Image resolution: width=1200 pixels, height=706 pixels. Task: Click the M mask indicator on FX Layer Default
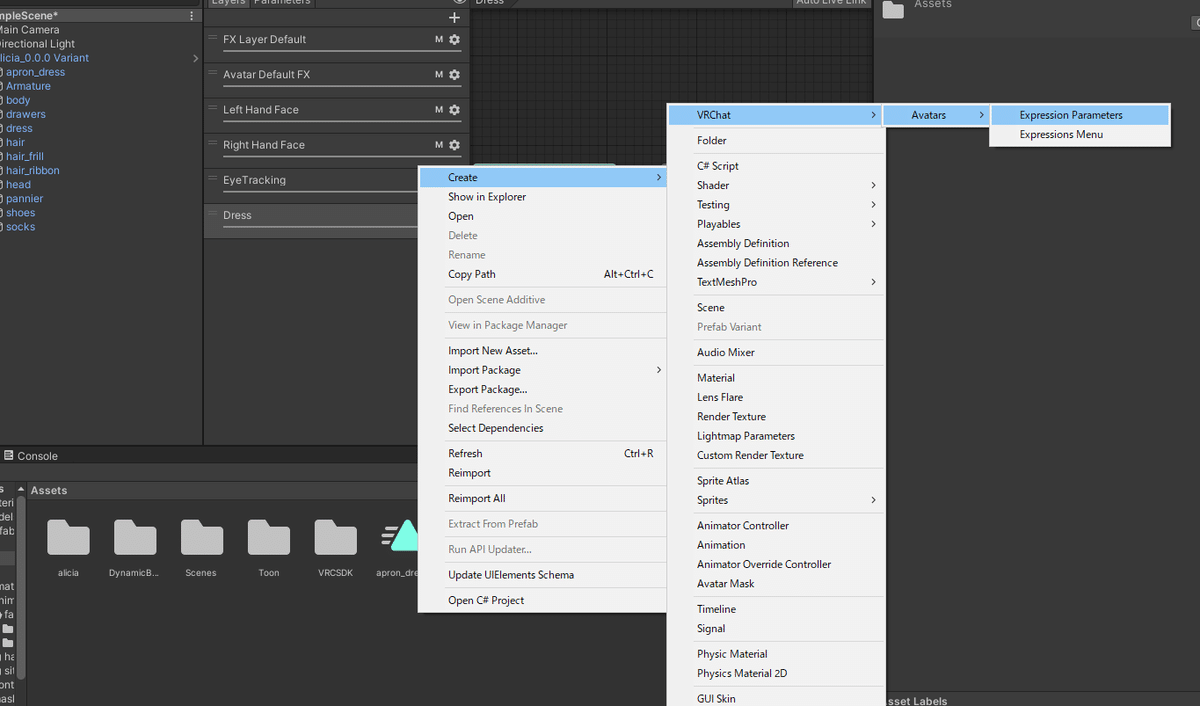tap(439, 40)
